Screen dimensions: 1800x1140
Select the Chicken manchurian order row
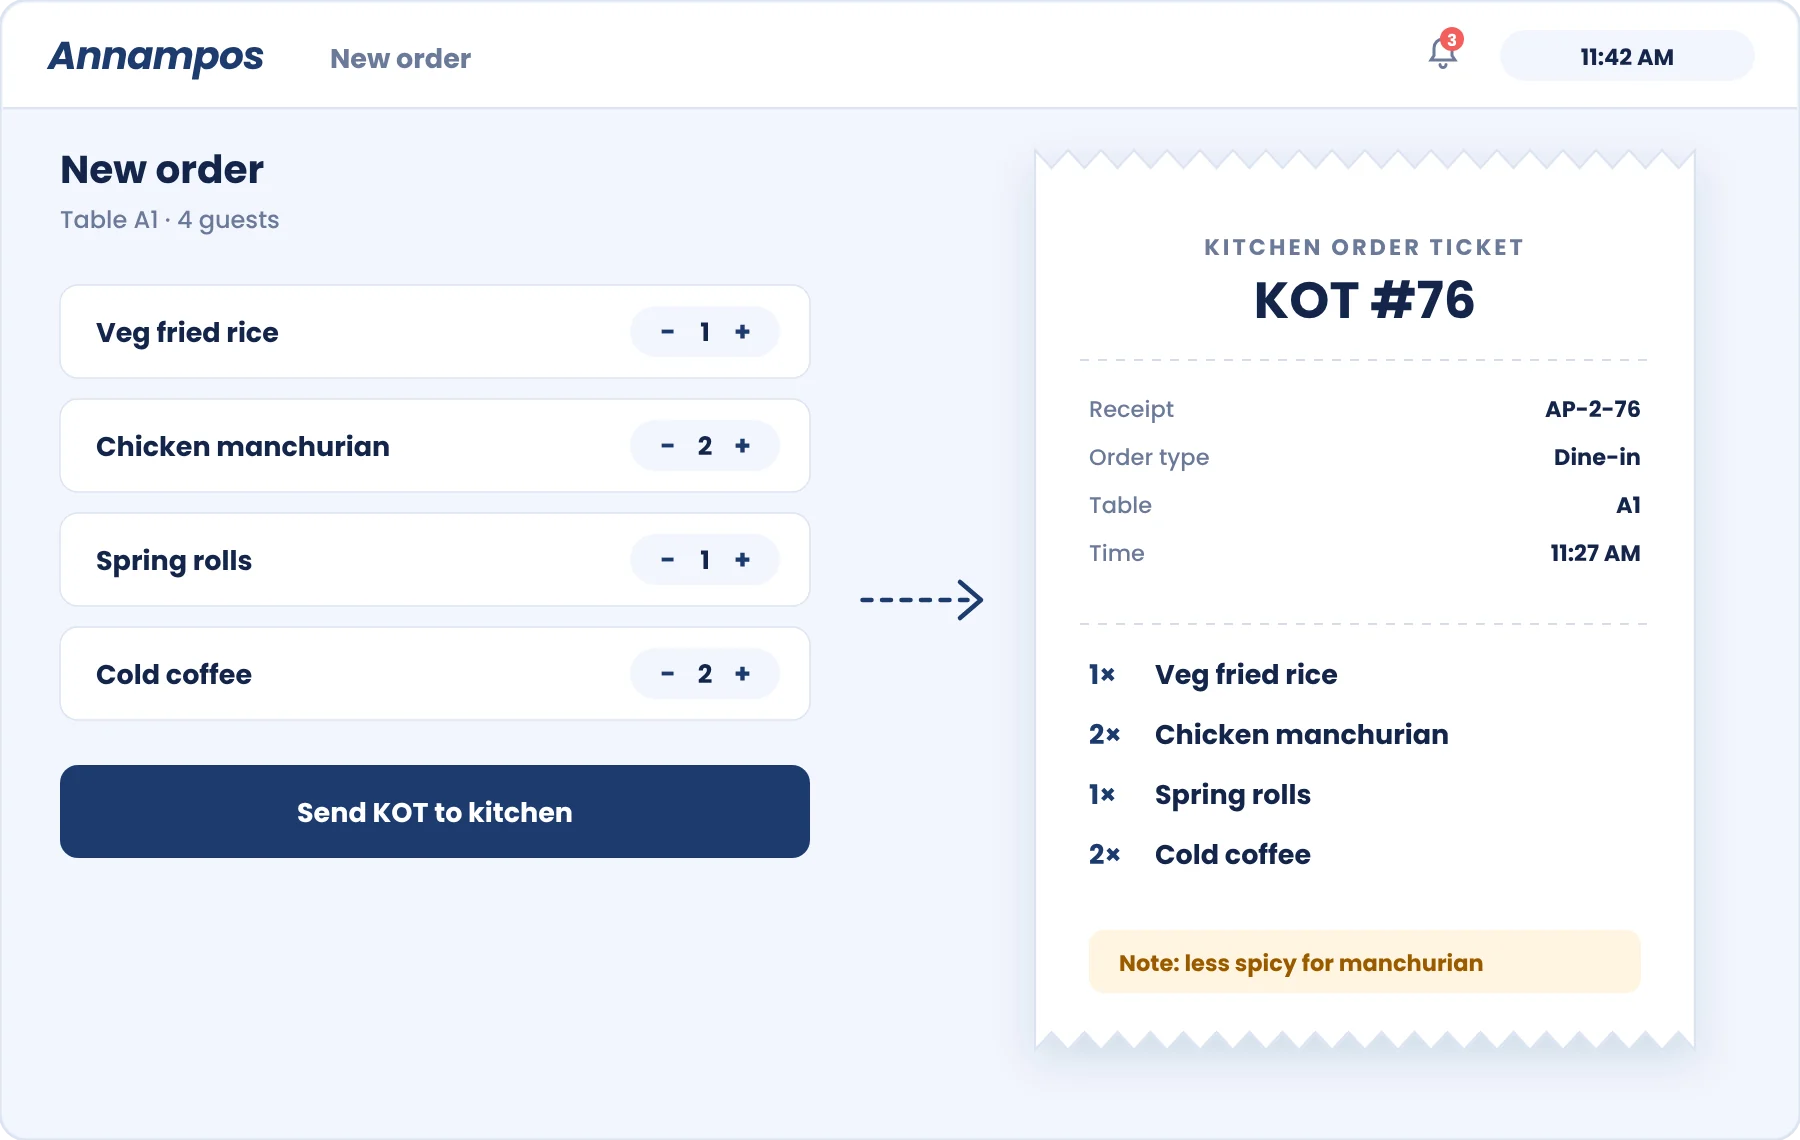pyautogui.click(x=435, y=446)
